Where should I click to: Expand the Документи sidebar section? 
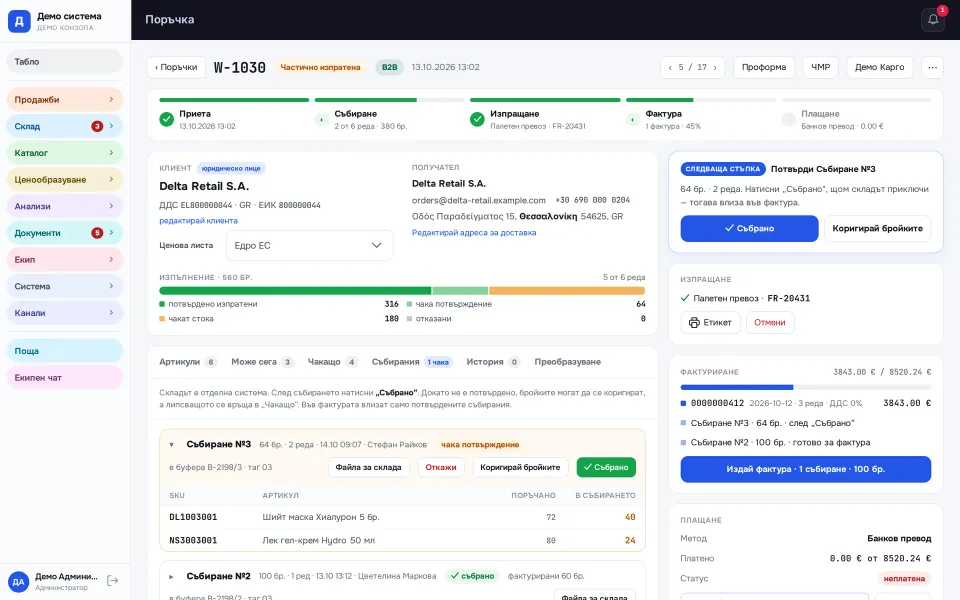65,233
